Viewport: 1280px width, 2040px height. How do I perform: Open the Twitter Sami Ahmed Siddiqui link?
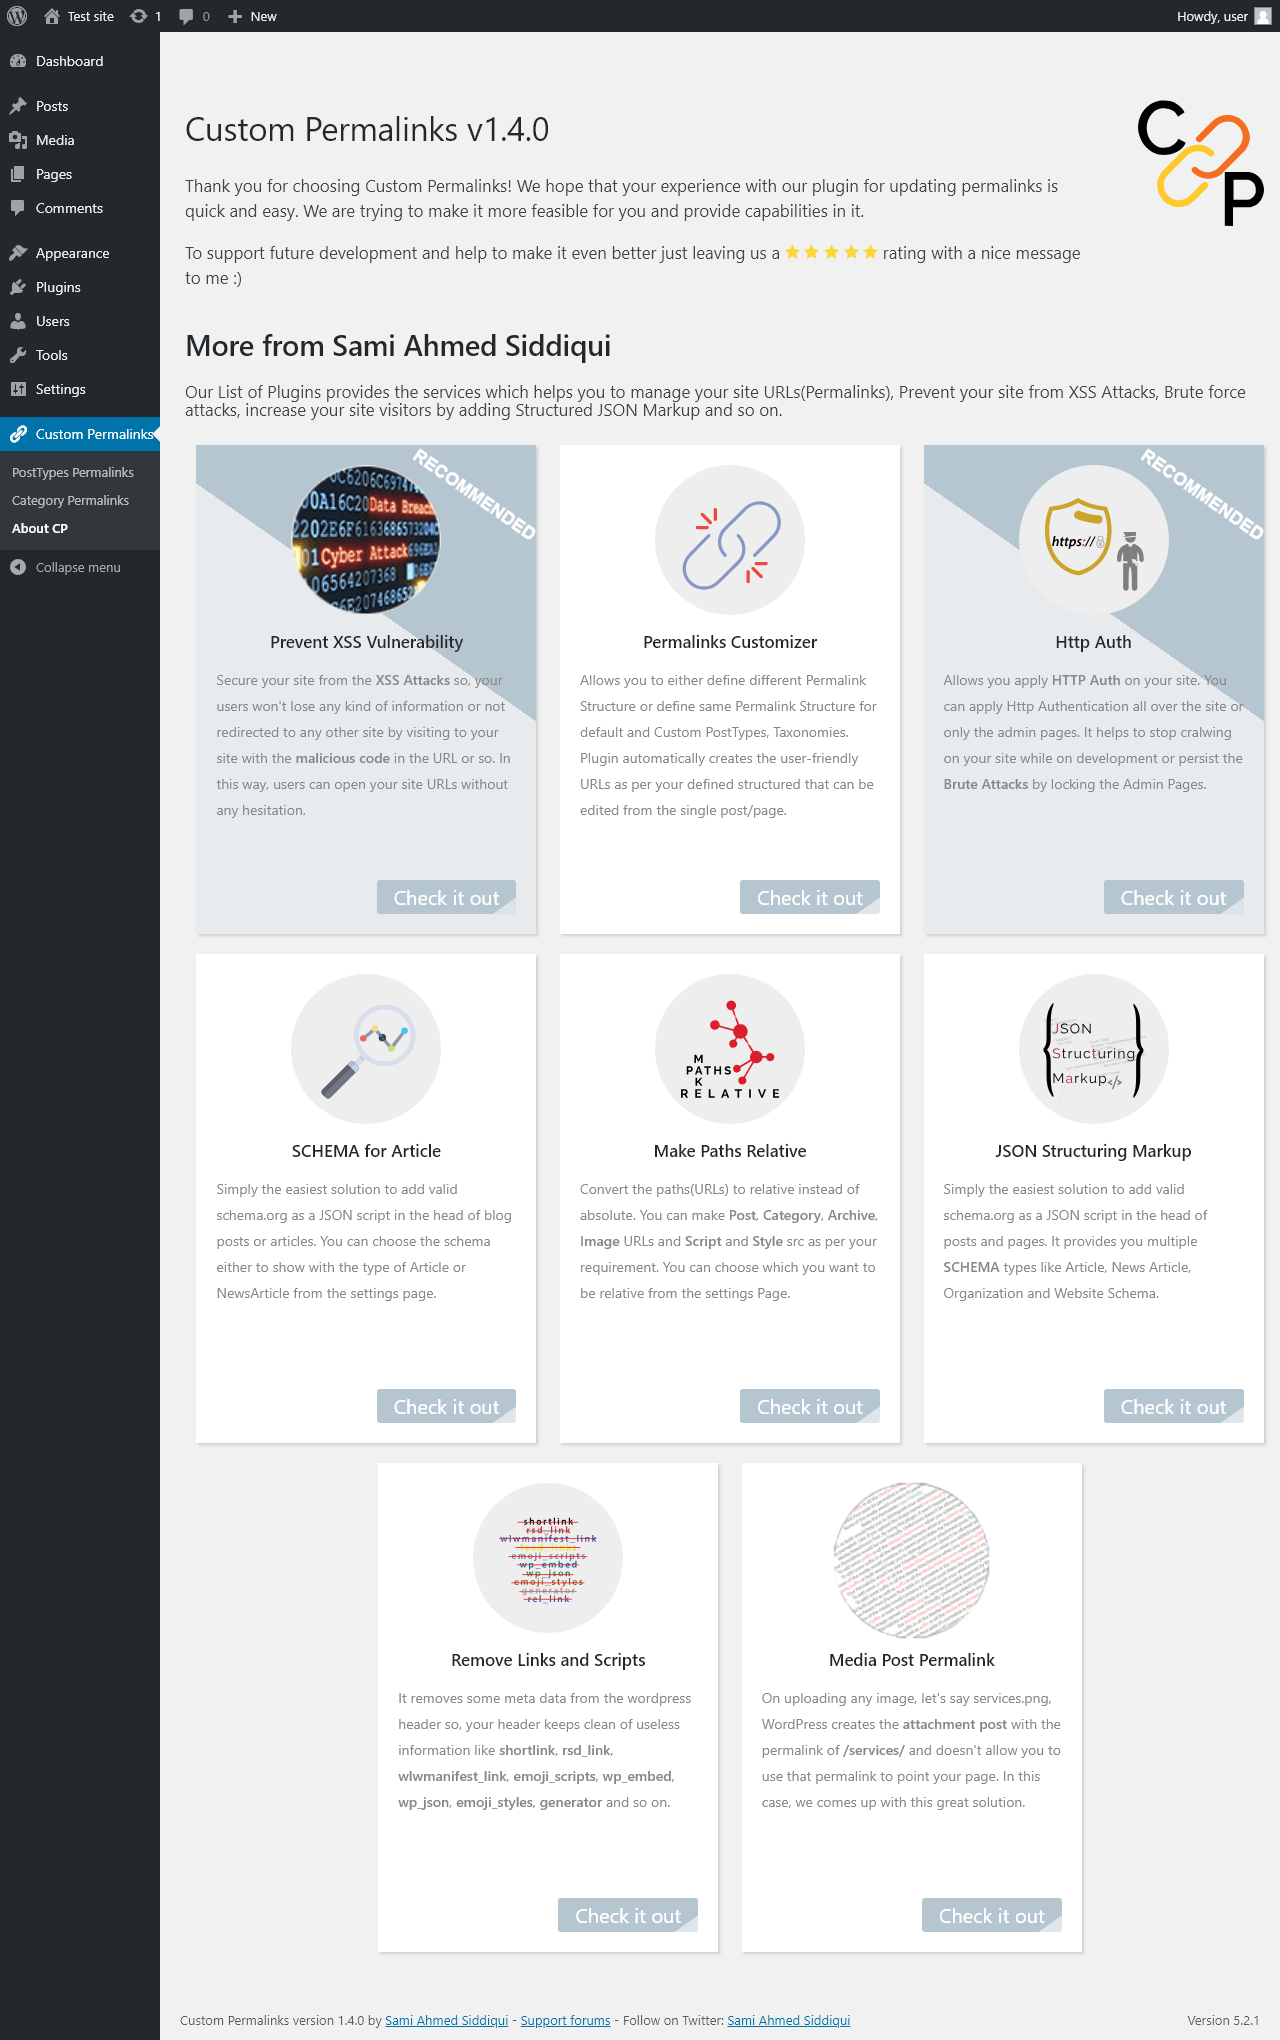pyautogui.click(x=789, y=2020)
